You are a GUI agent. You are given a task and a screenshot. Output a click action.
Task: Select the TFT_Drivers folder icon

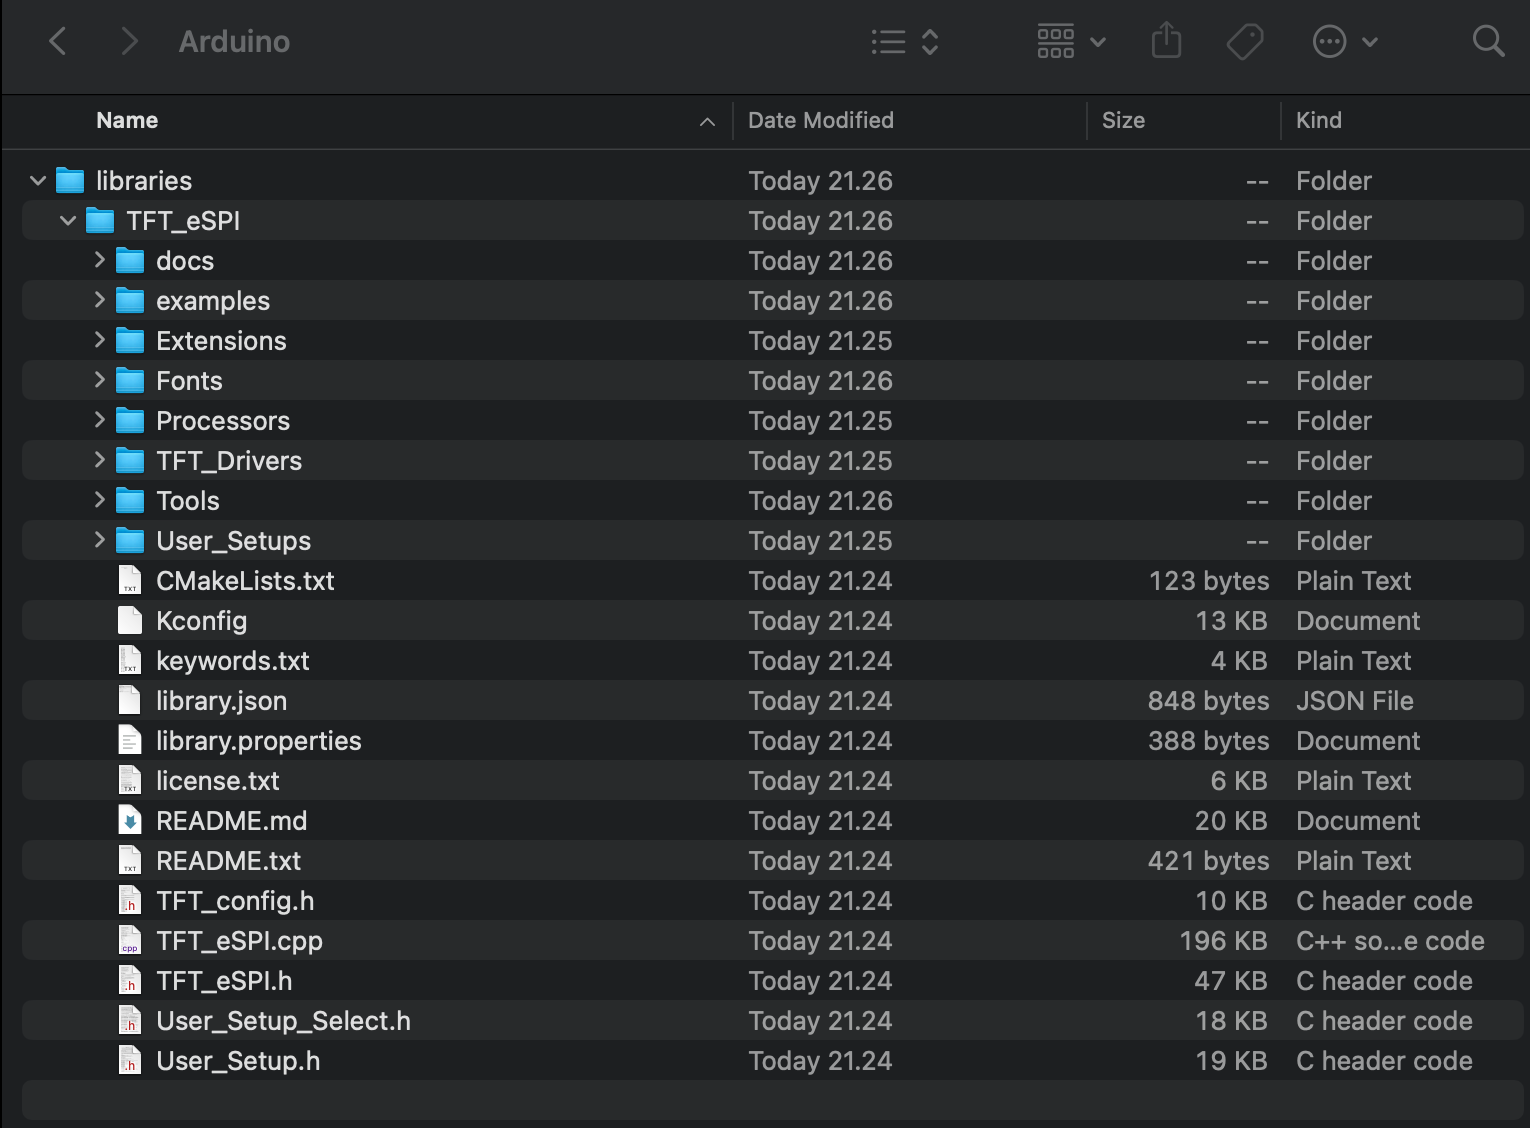pyautogui.click(x=130, y=461)
